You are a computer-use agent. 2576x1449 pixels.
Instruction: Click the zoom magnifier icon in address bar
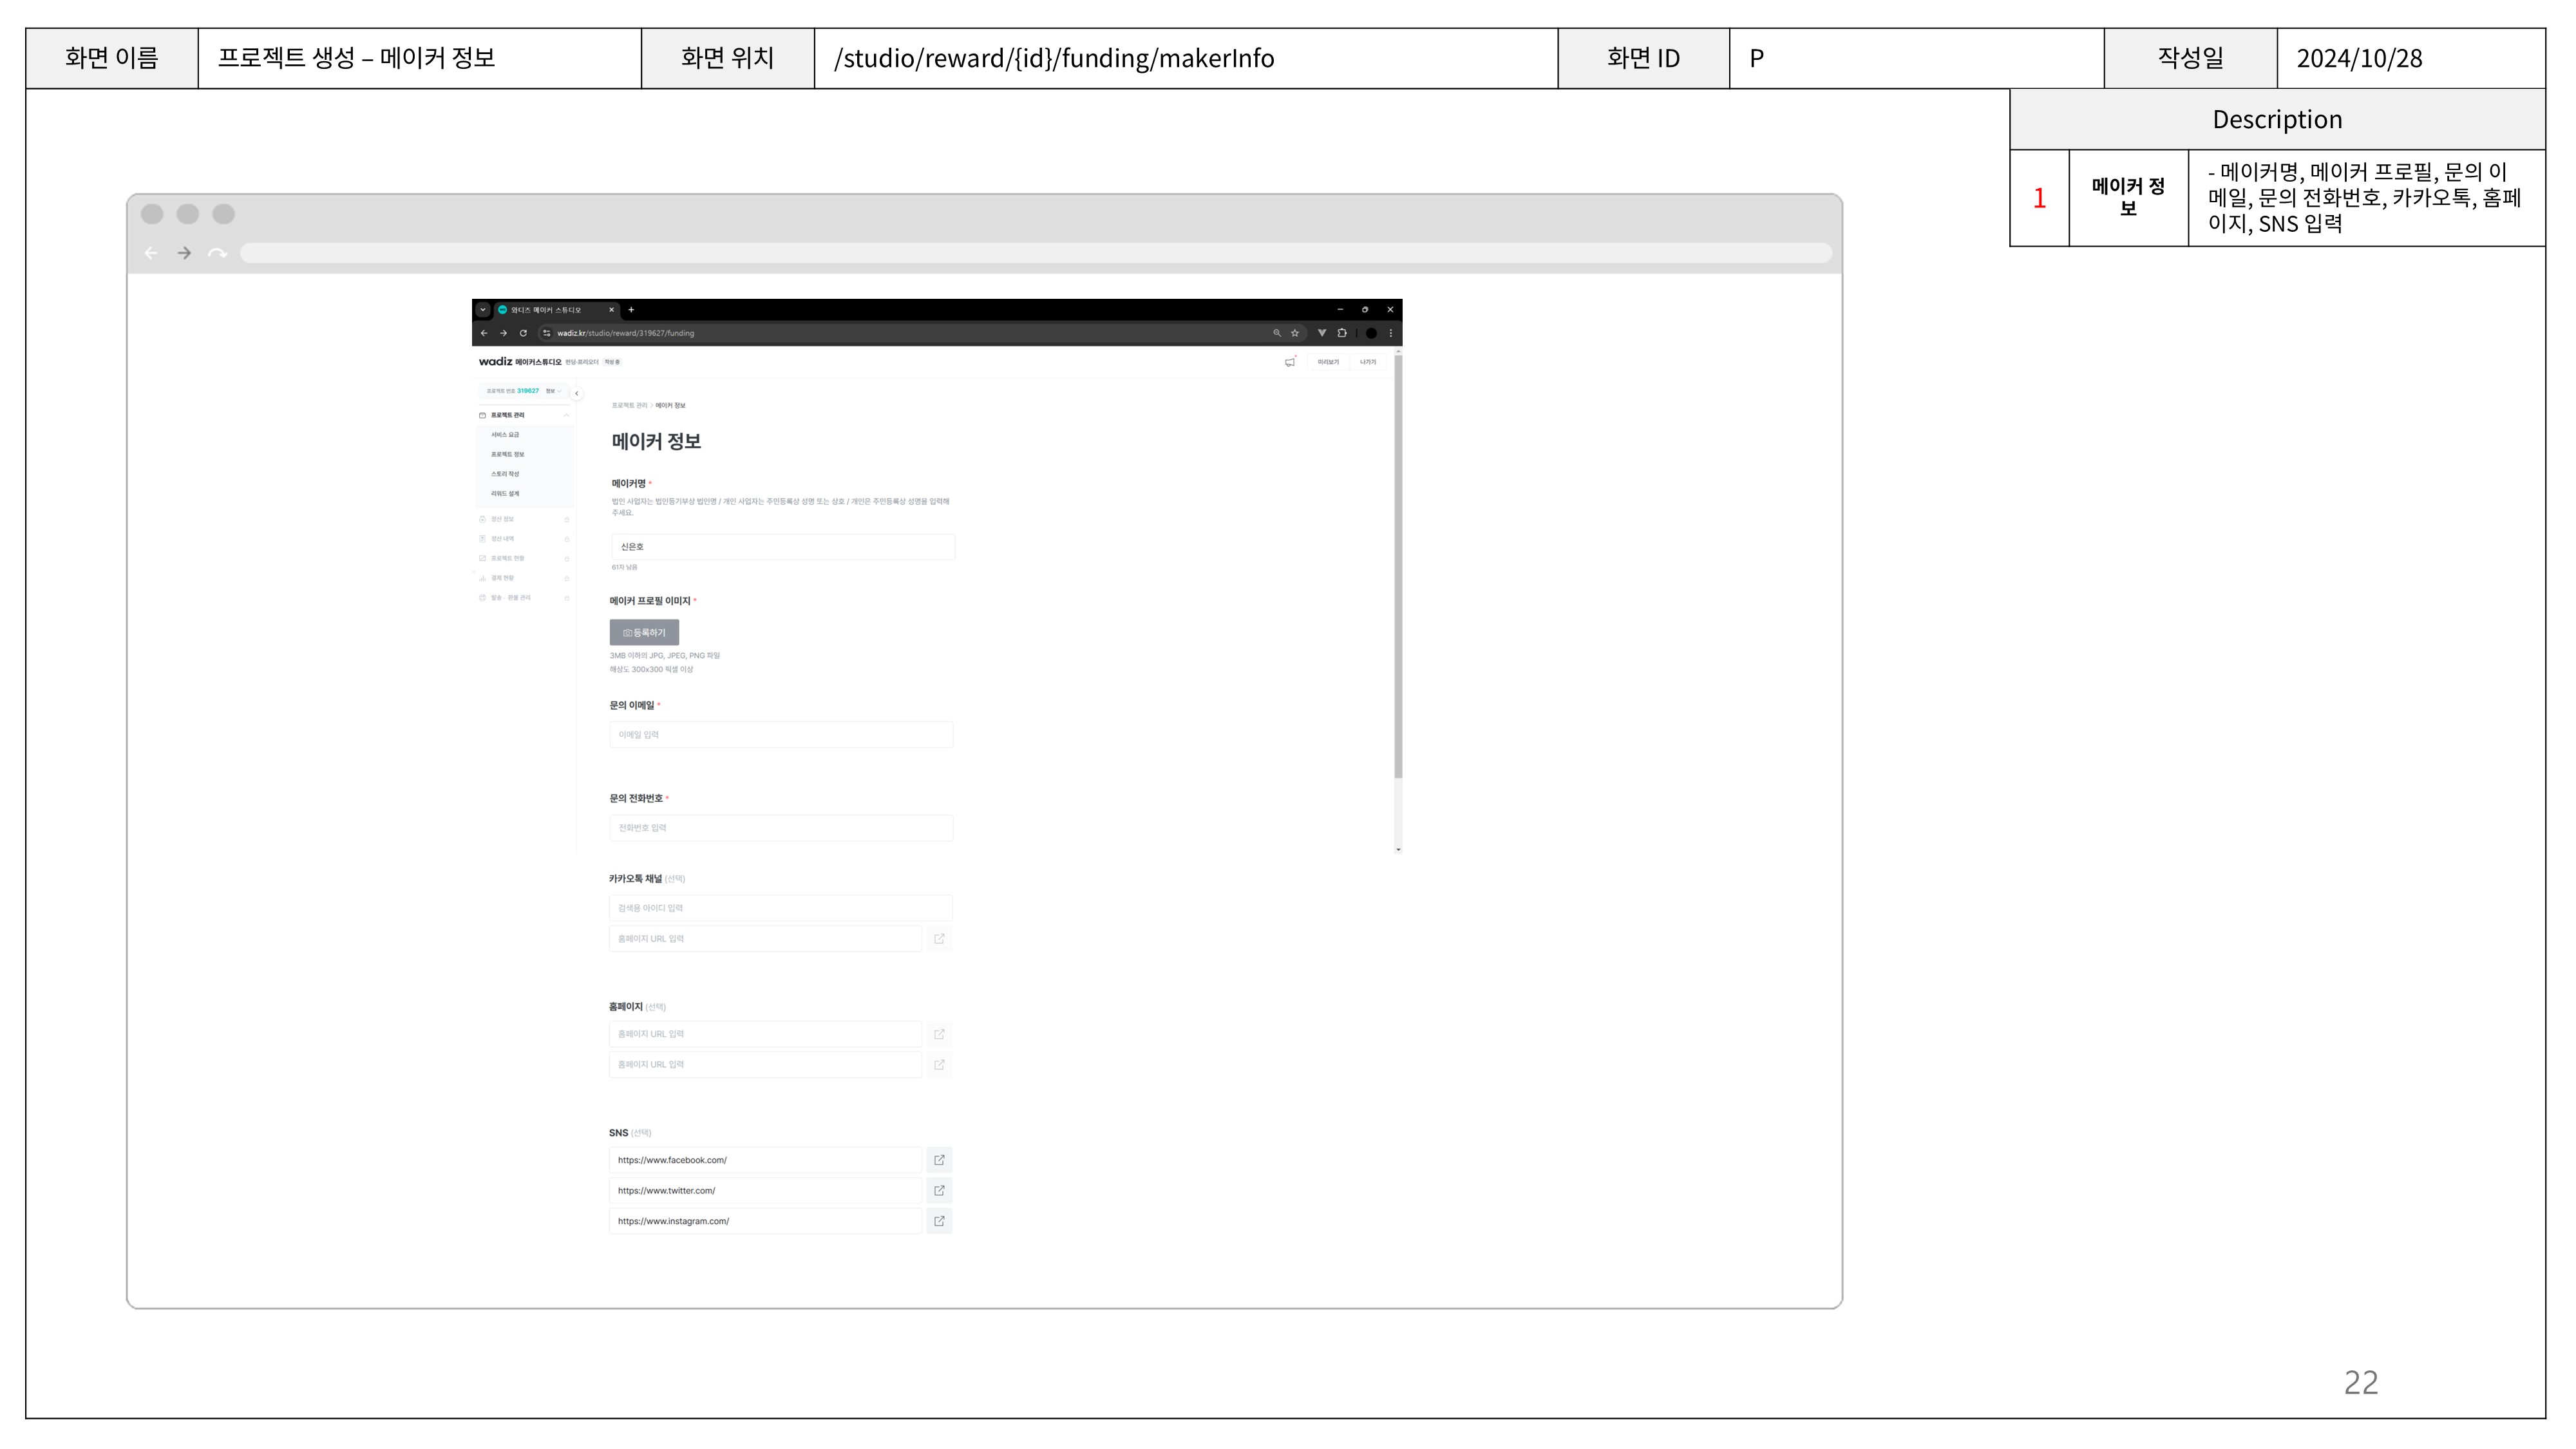(x=1276, y=333)
